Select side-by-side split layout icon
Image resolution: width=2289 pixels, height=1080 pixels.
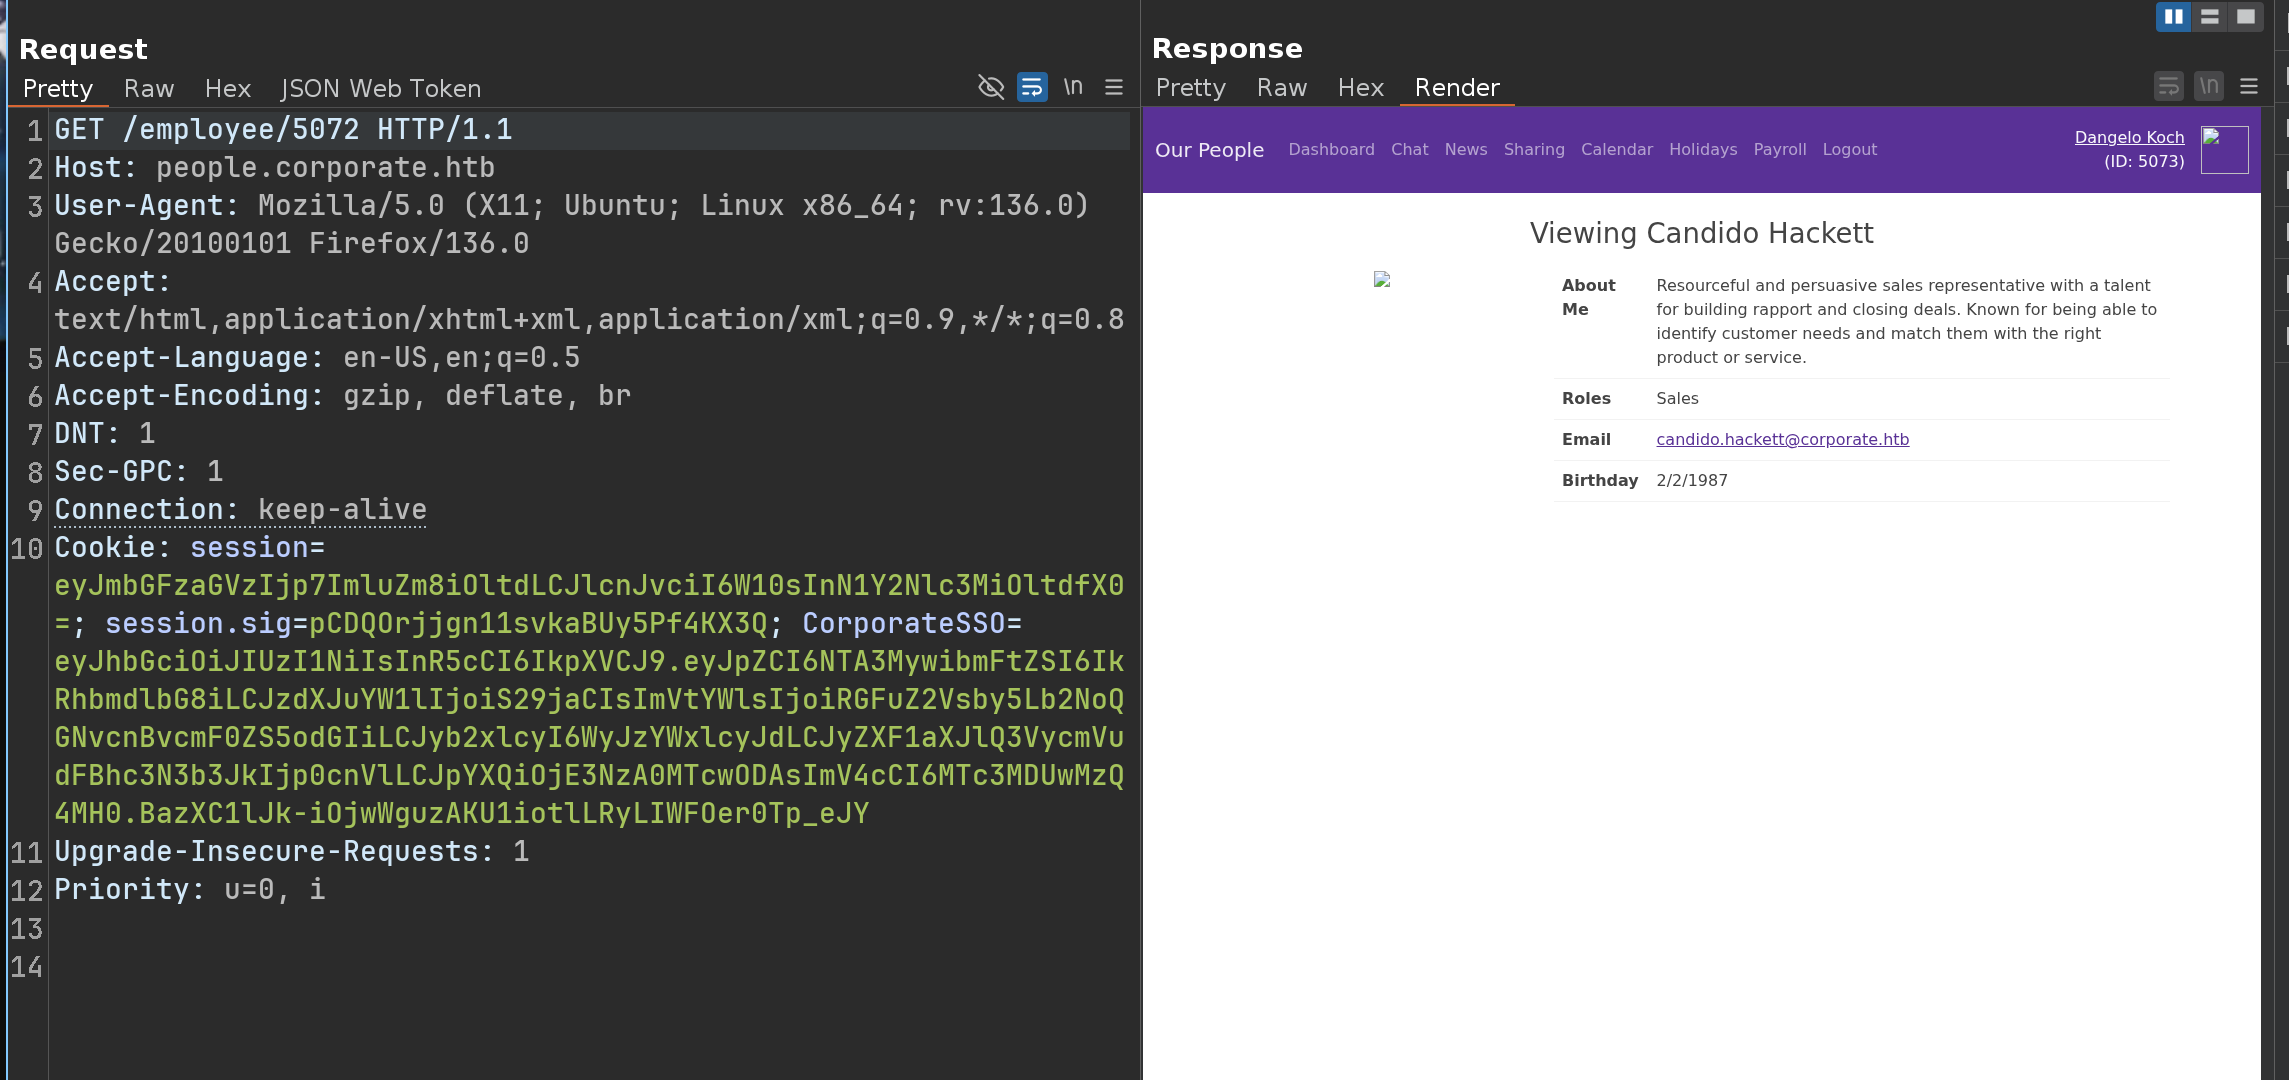click(x=2173, y=17)
